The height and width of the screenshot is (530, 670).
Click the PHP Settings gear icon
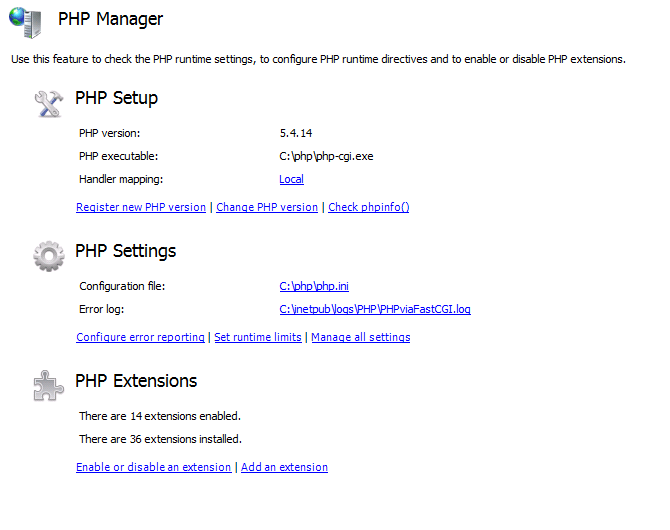[x=49, y=256]
